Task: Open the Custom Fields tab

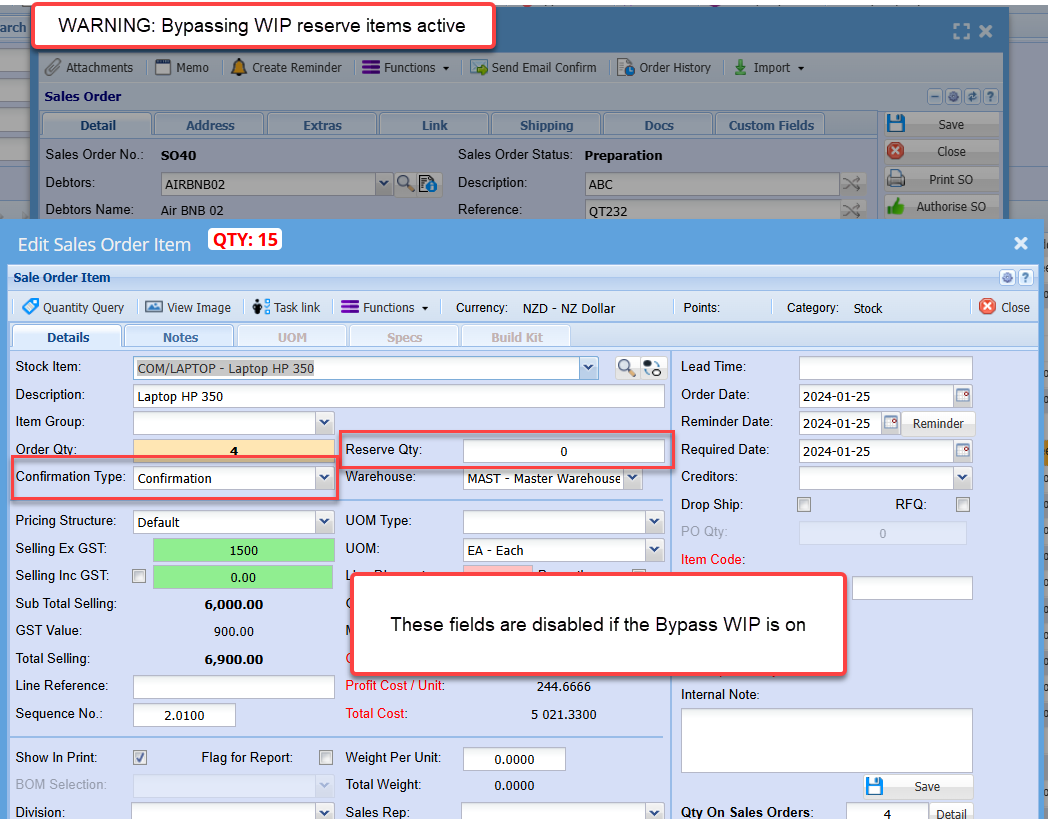Action: [x=771, y=125]
